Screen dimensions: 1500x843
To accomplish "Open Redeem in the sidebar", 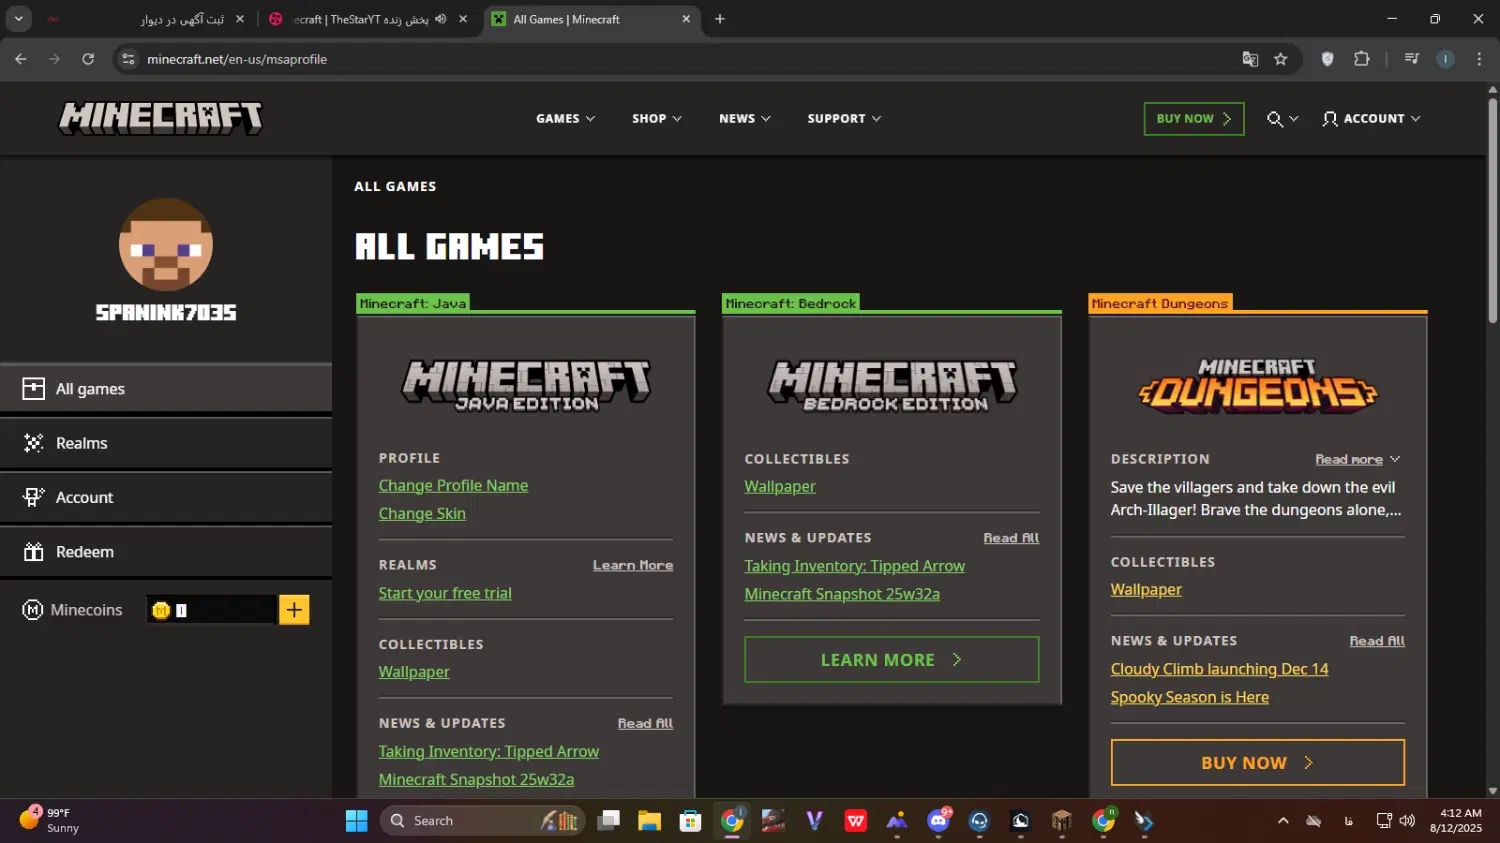I will (x=166, y=552).
